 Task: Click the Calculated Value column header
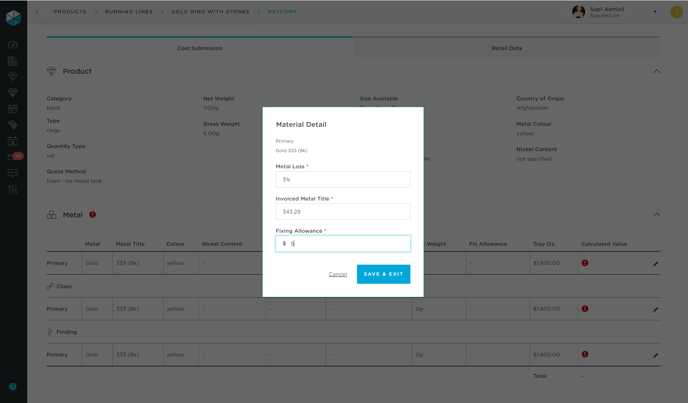(x=604, y=244)
